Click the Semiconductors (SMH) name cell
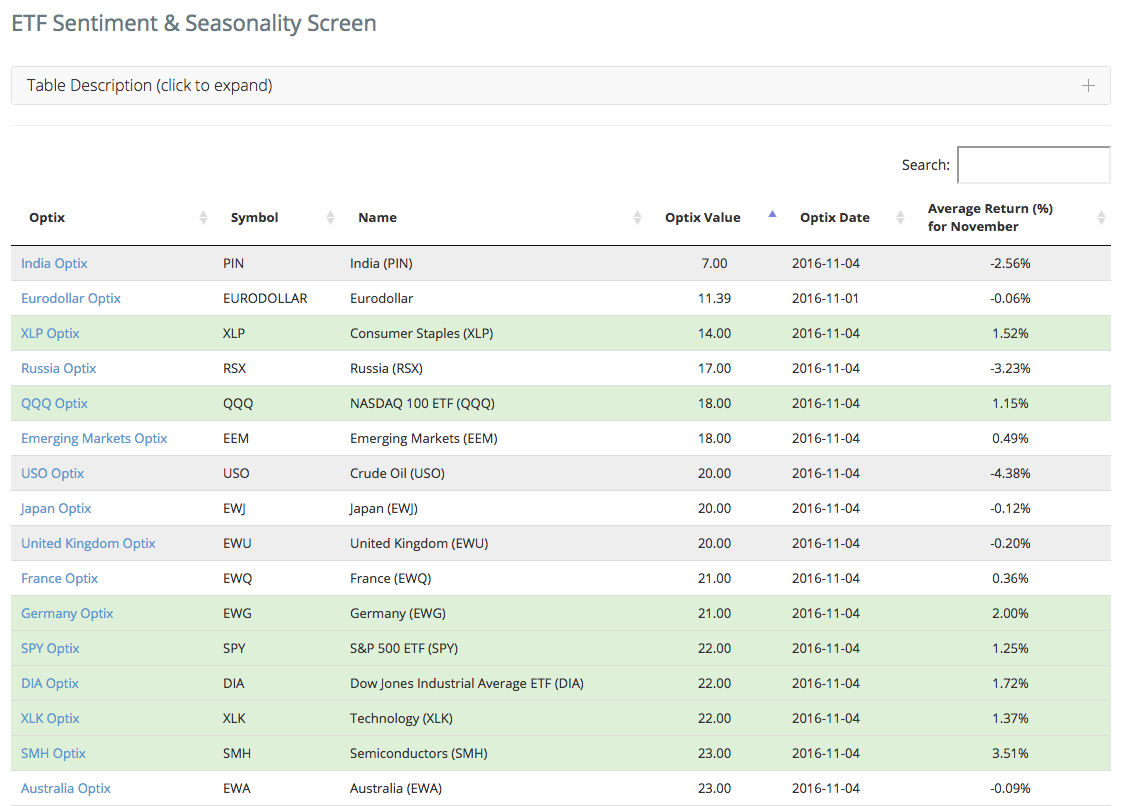The height and width of the screenshot is (806, 1131). point(418,753)
